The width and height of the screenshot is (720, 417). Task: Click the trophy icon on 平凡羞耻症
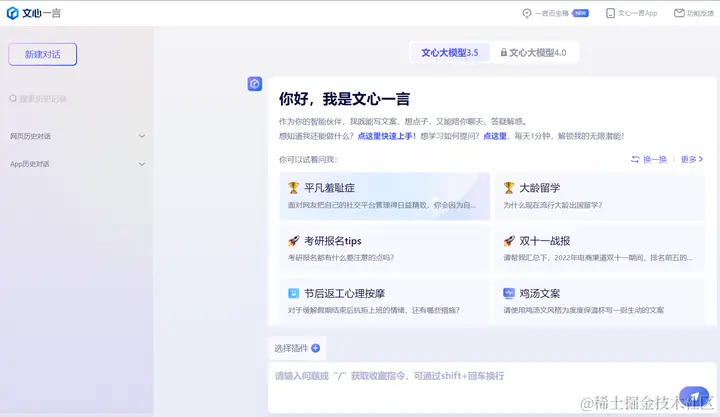coord(293,187)
